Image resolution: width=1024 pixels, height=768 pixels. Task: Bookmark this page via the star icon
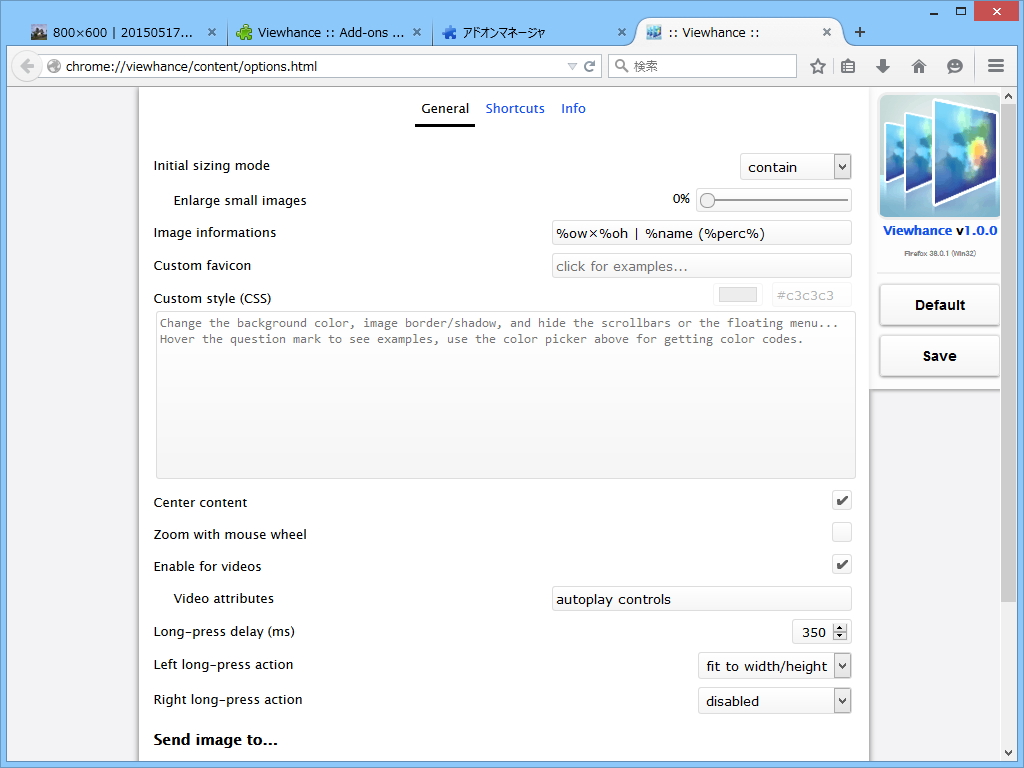pos(817,65)
